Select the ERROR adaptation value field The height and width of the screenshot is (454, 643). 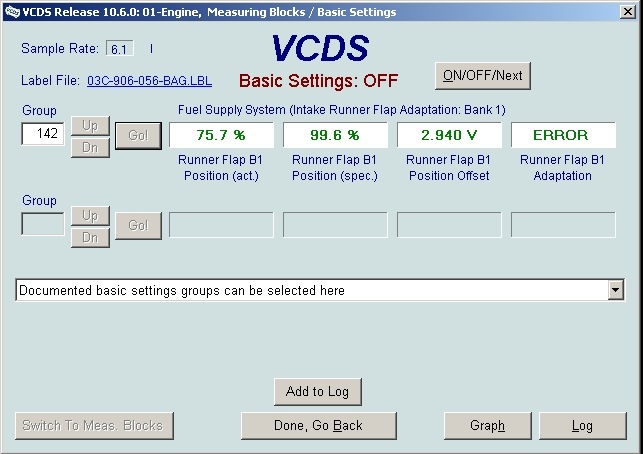[x=563, y=135]
